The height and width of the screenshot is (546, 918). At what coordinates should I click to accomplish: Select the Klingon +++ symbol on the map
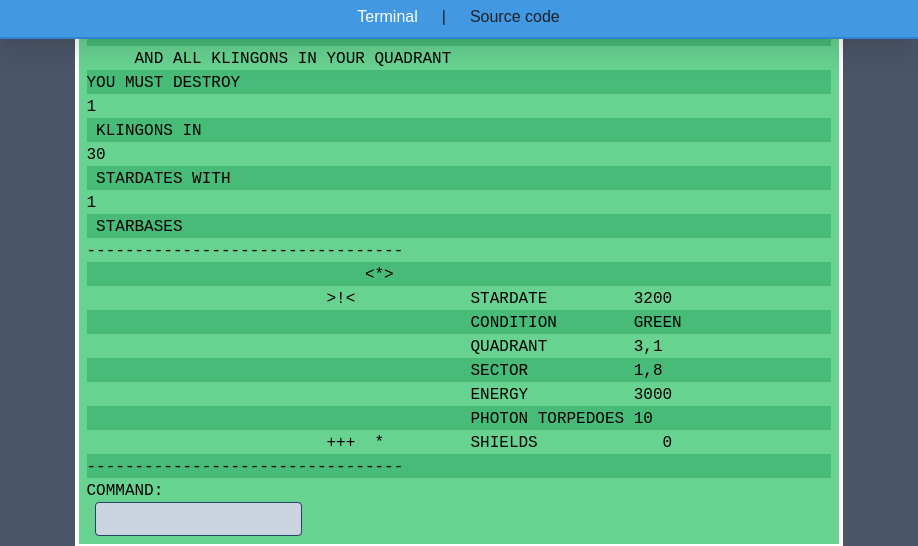[341, 442]
